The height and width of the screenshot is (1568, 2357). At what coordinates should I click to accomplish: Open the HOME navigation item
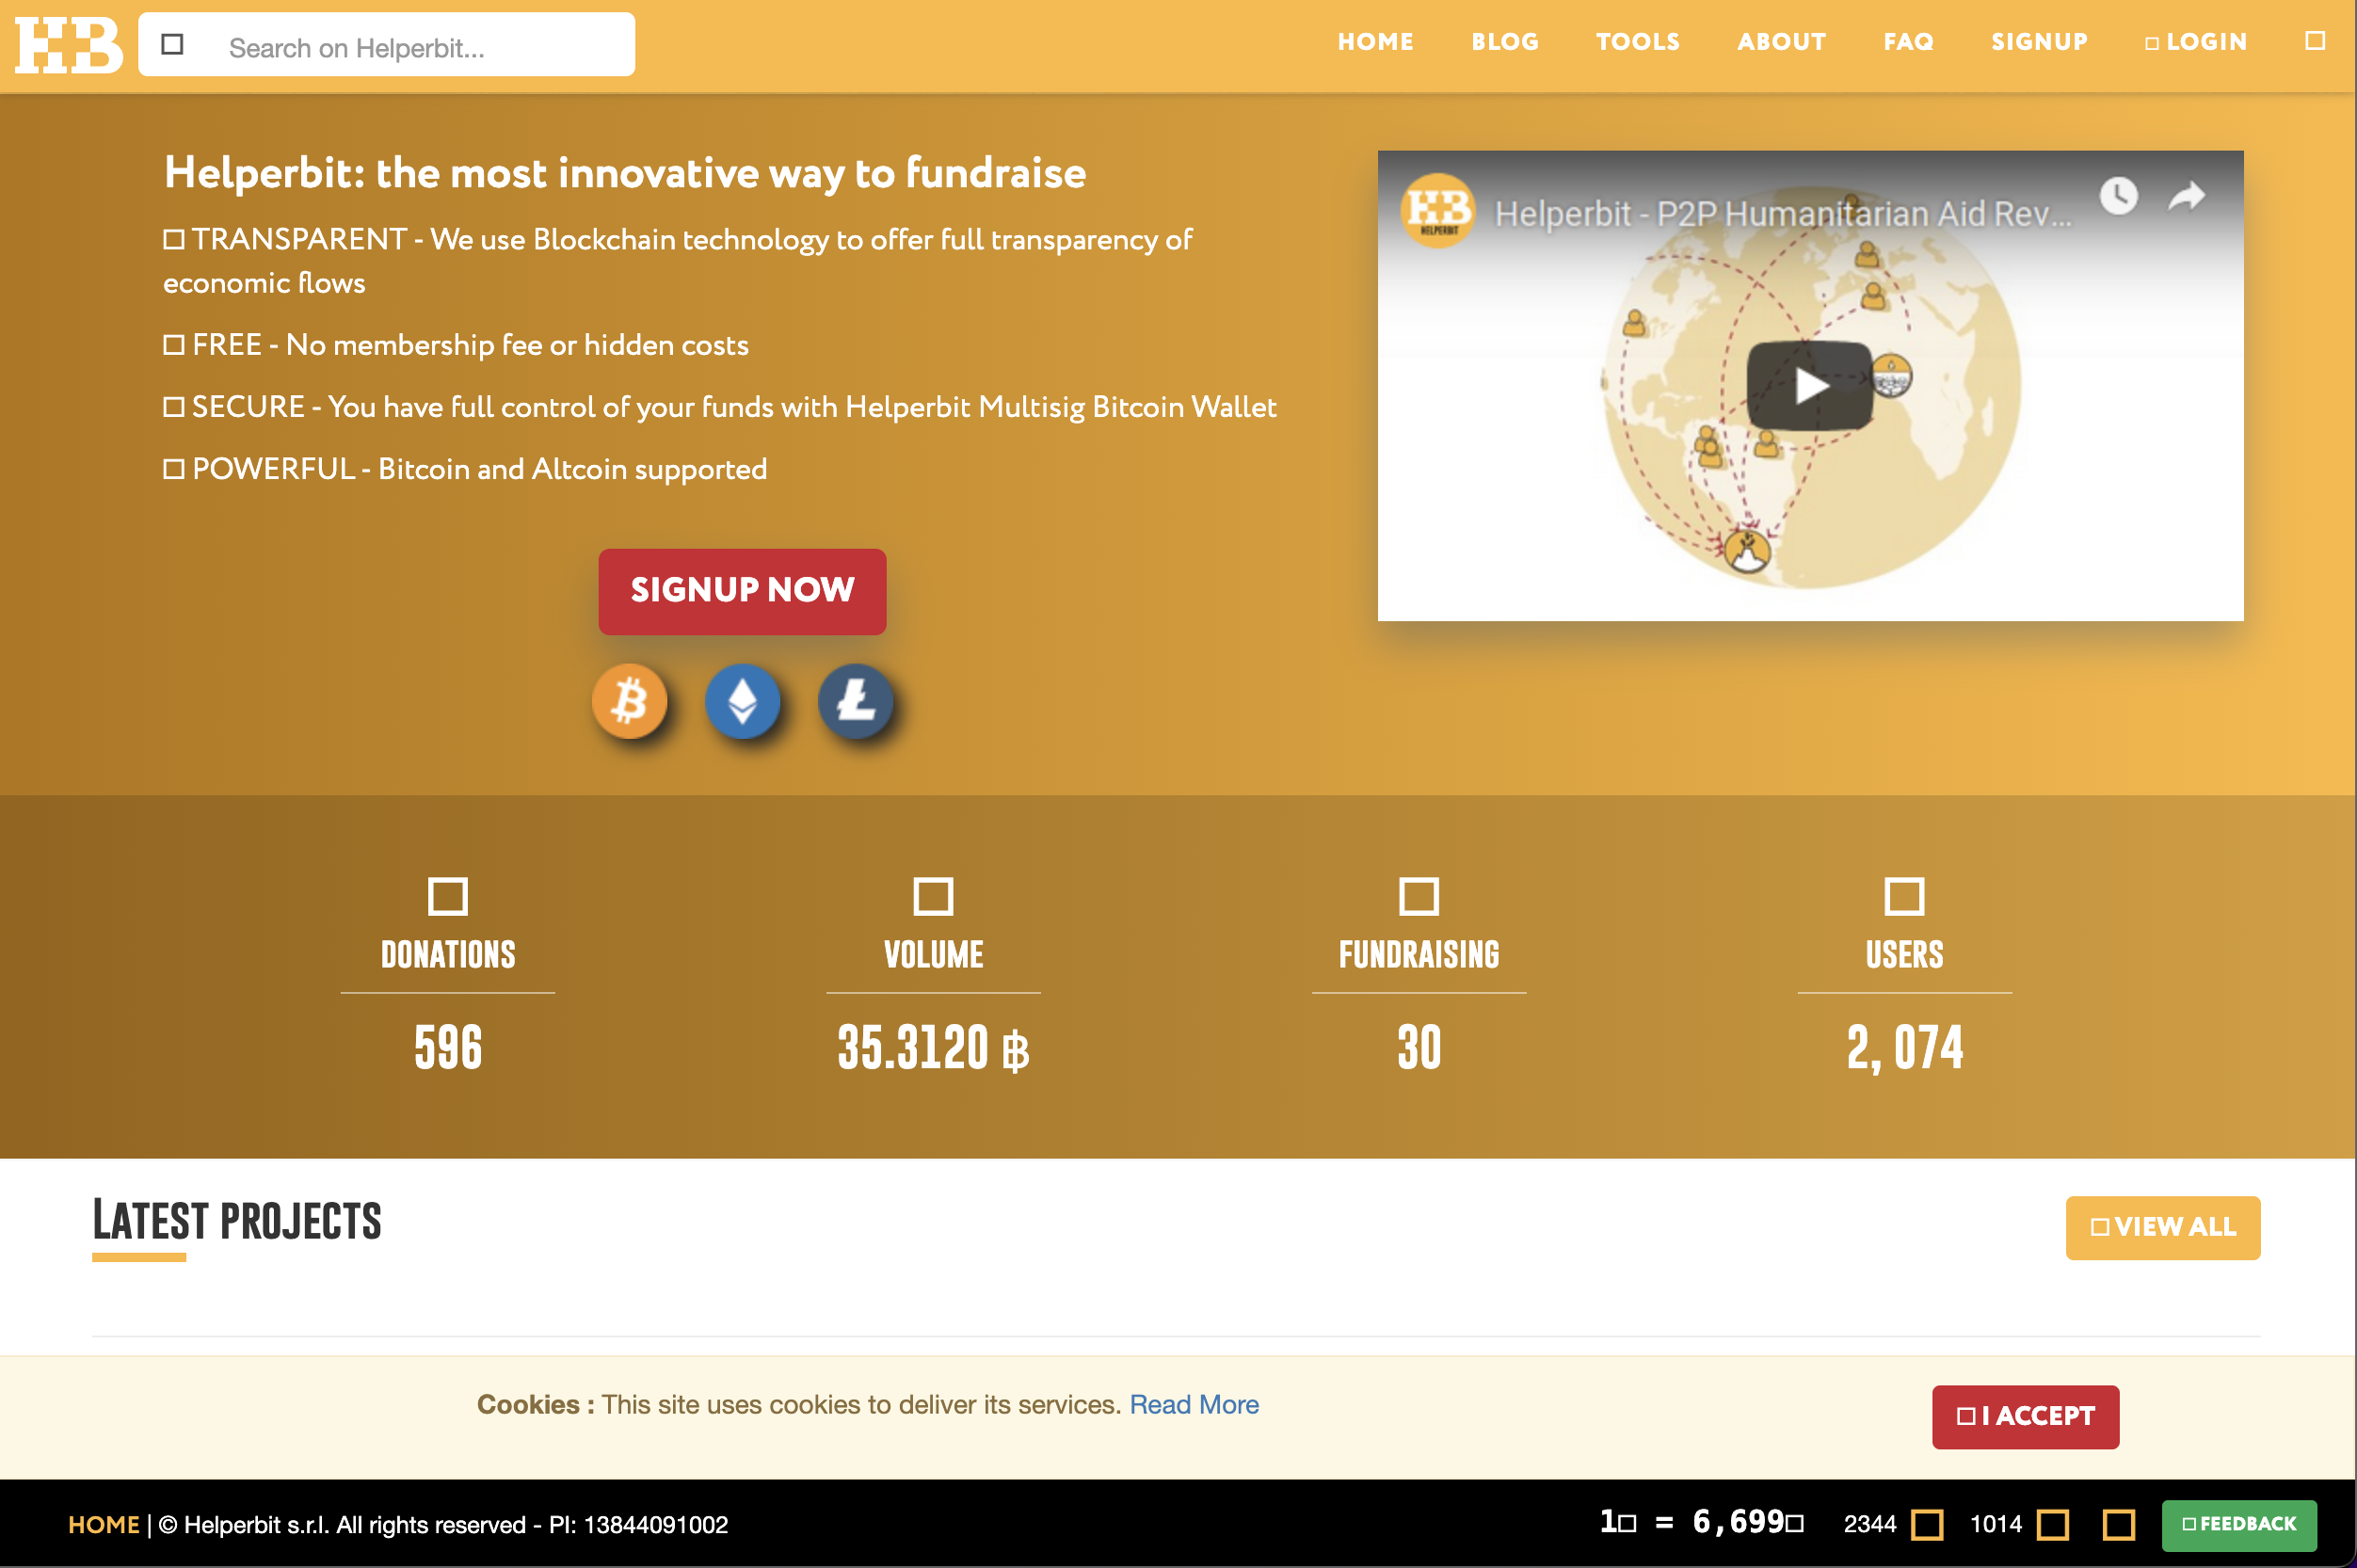pos(1375,42)
